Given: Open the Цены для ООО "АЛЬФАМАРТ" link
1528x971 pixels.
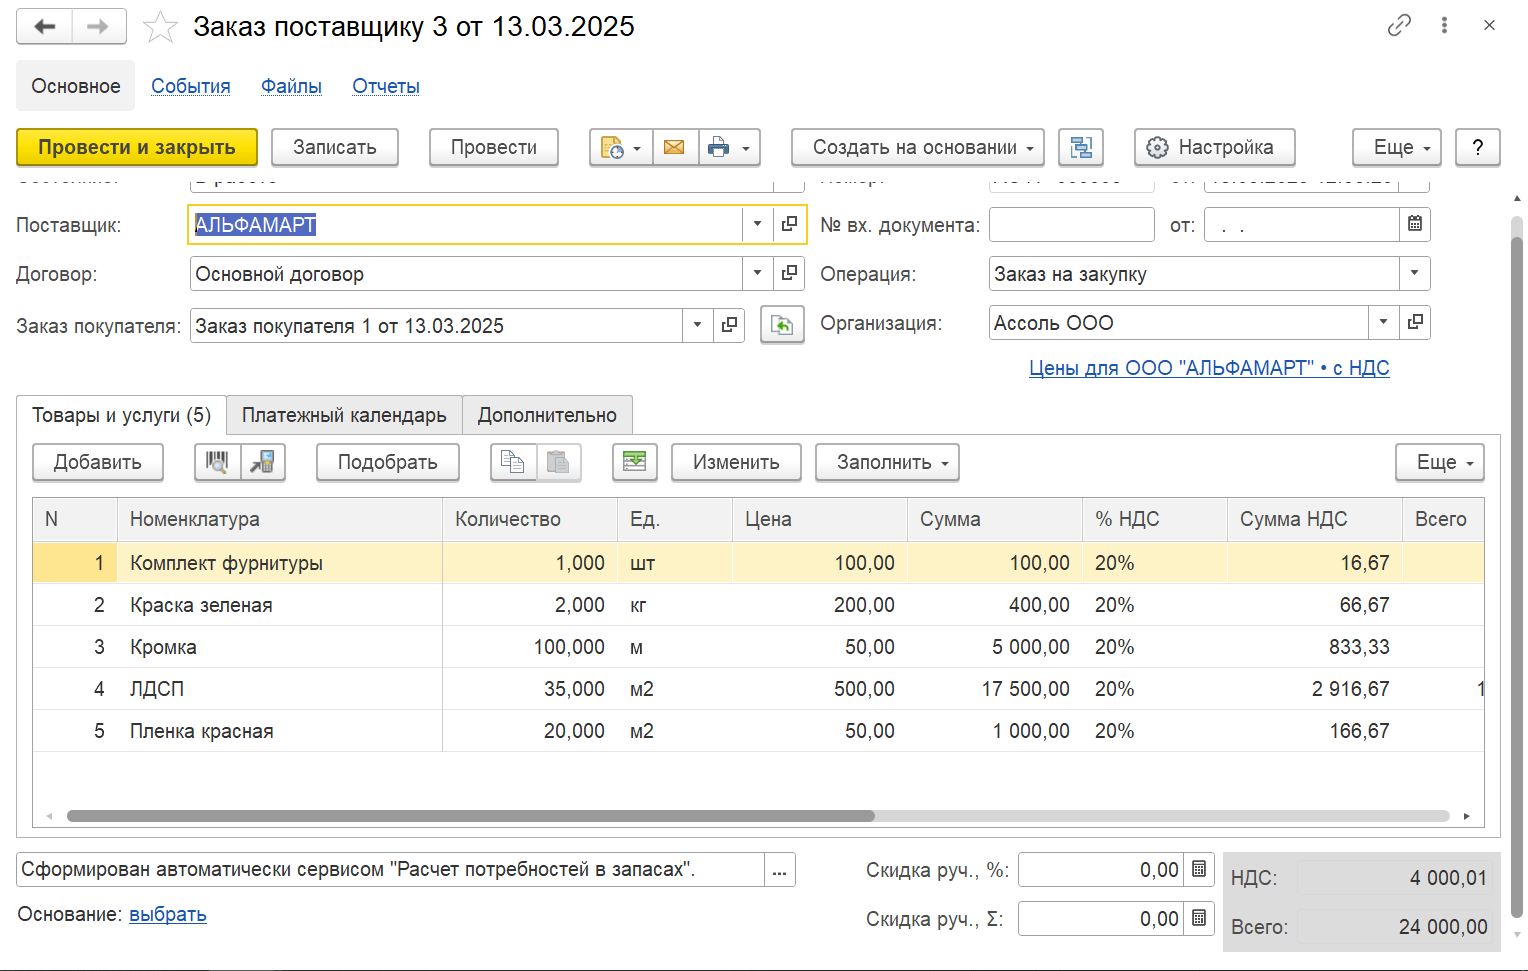Looking at the screenshot, I should pyautogui.click(x=1209, y=368).
